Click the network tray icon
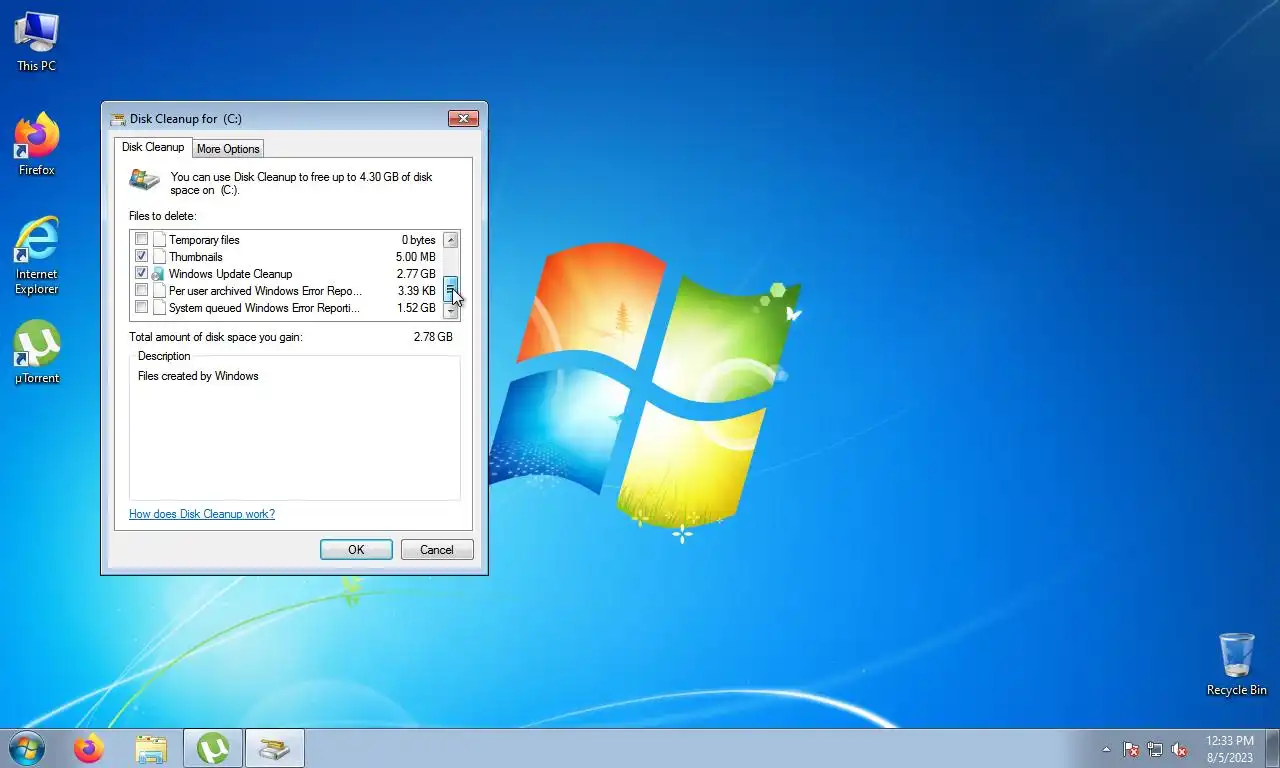 [1155, 749]
